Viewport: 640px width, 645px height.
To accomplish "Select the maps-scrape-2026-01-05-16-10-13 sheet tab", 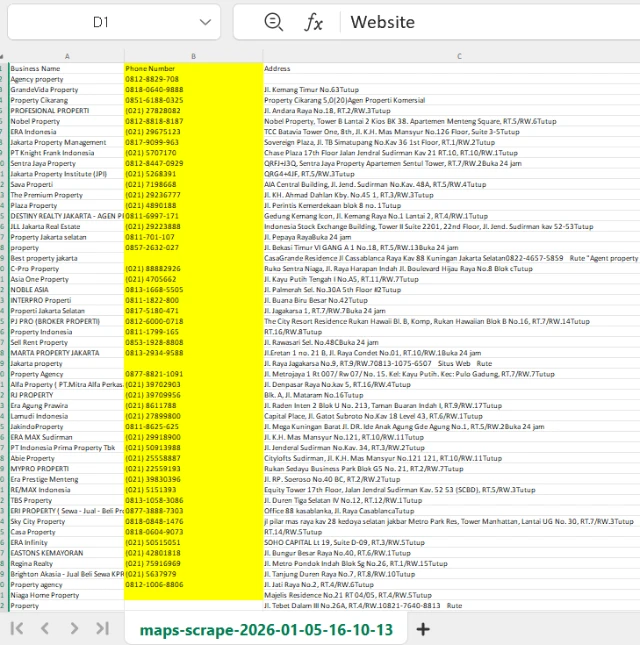I will point(266,629).
